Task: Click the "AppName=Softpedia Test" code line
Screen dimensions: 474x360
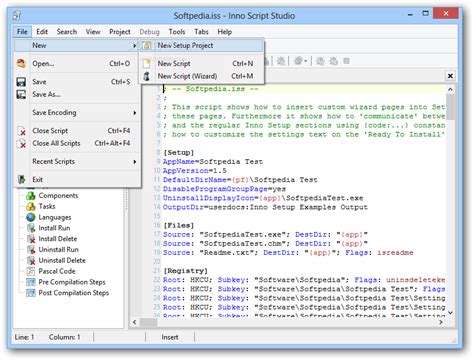Action: (x=213, y=162)
